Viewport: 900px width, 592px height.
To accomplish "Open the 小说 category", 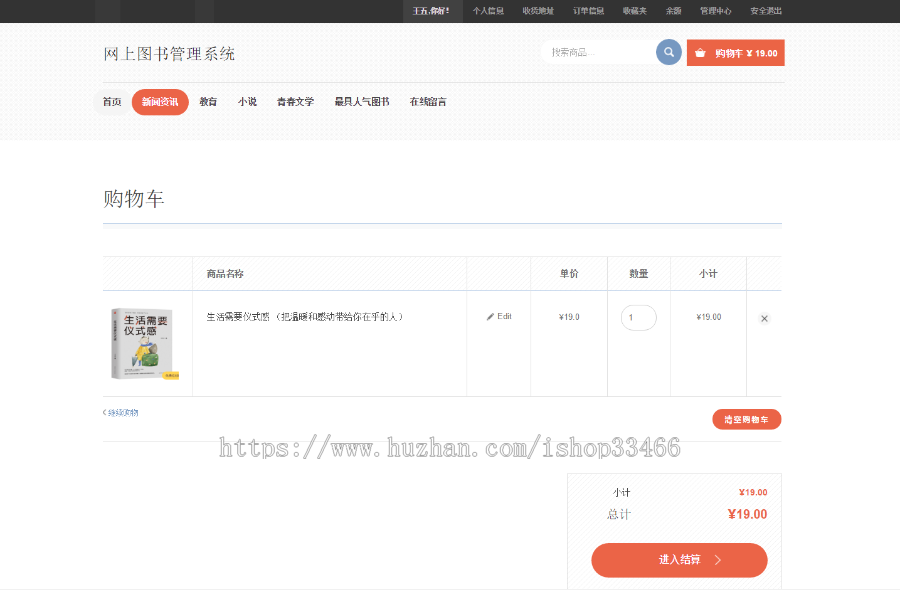I will coord(247,102).
